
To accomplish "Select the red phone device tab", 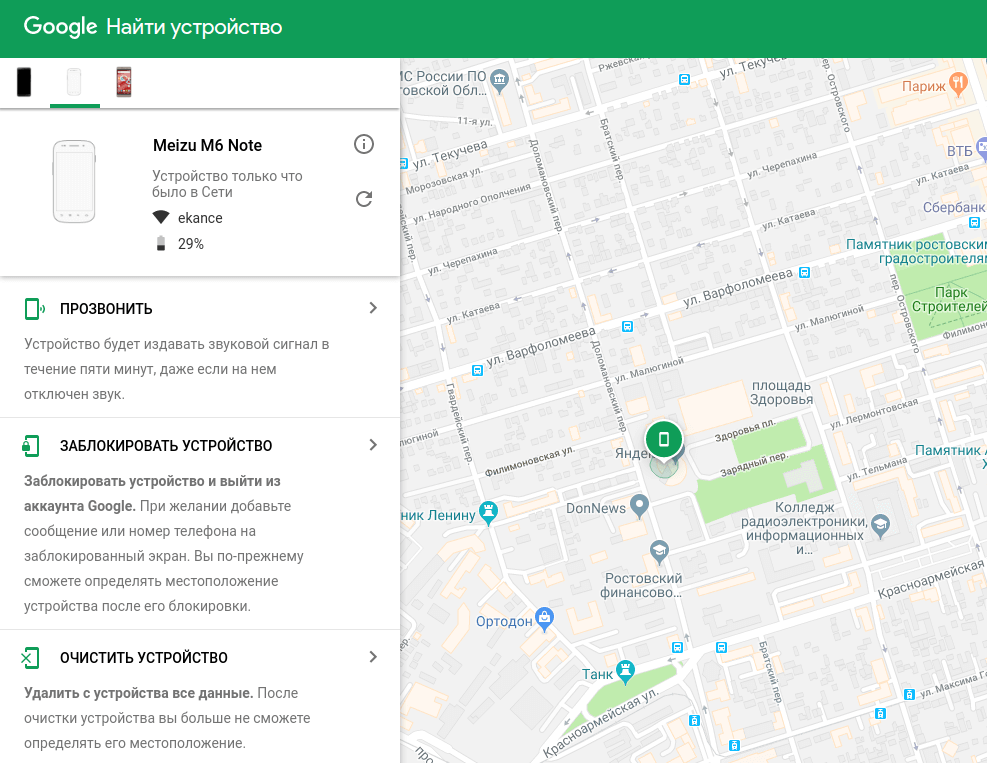I will pos(124,82).
